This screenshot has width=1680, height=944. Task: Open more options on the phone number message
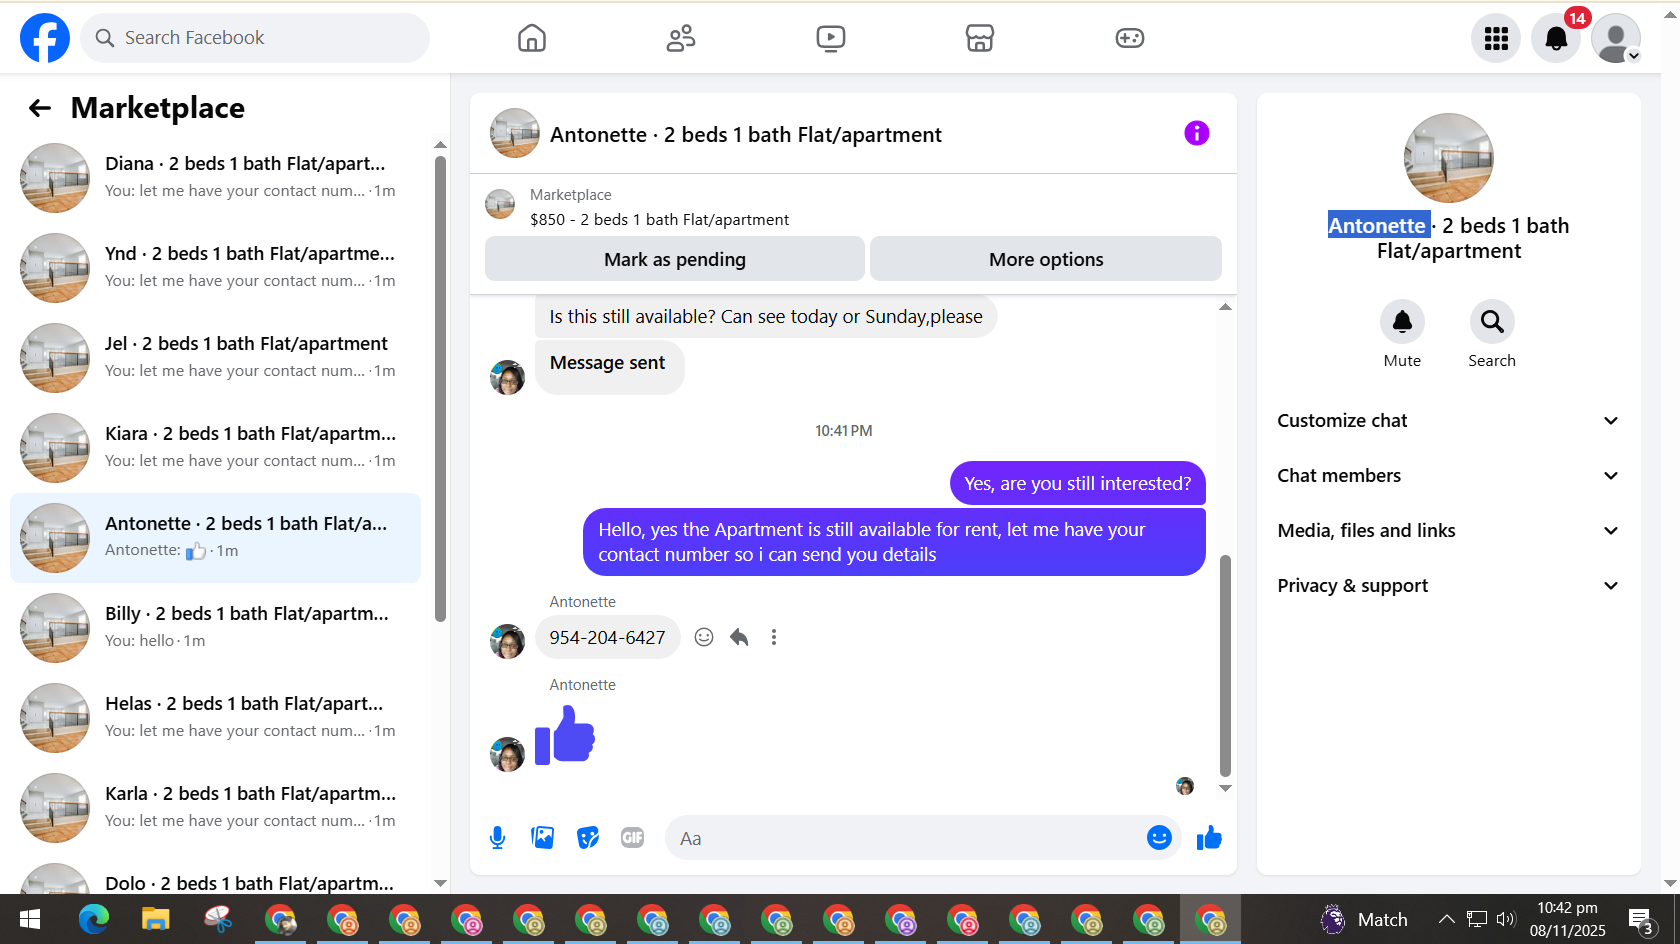(x=774, y=637)
